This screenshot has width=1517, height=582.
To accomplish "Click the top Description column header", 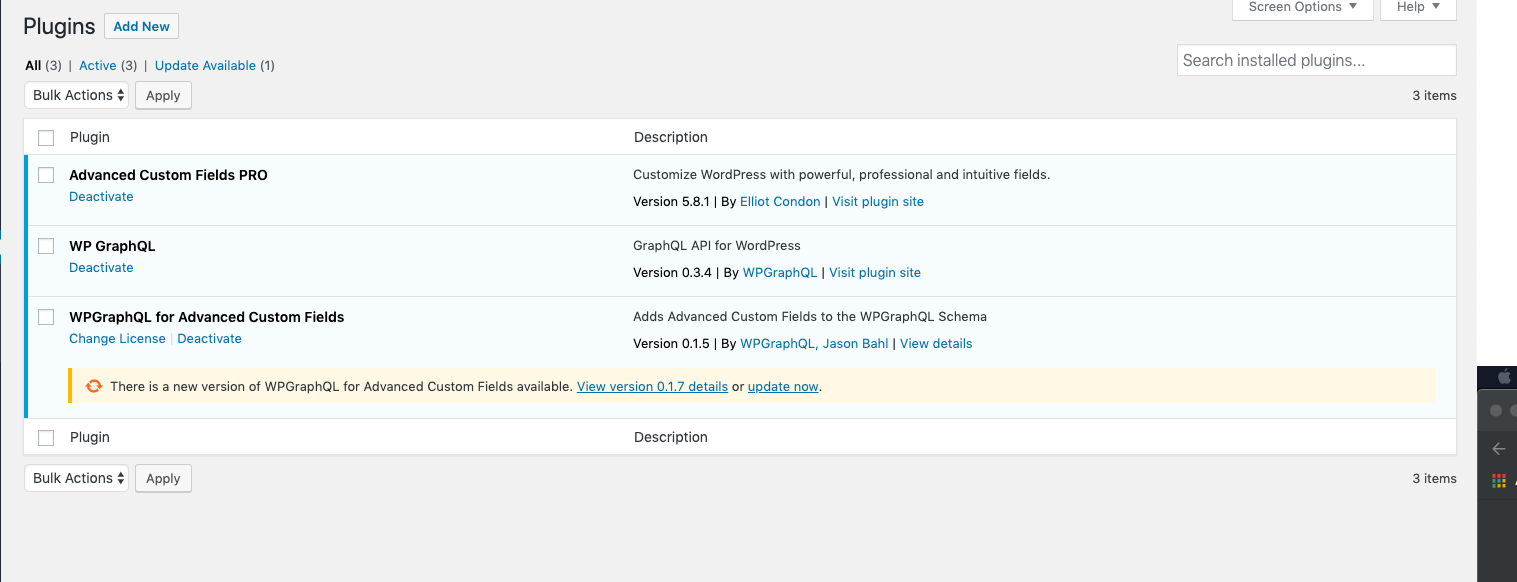I will click(x=670, y=137).
